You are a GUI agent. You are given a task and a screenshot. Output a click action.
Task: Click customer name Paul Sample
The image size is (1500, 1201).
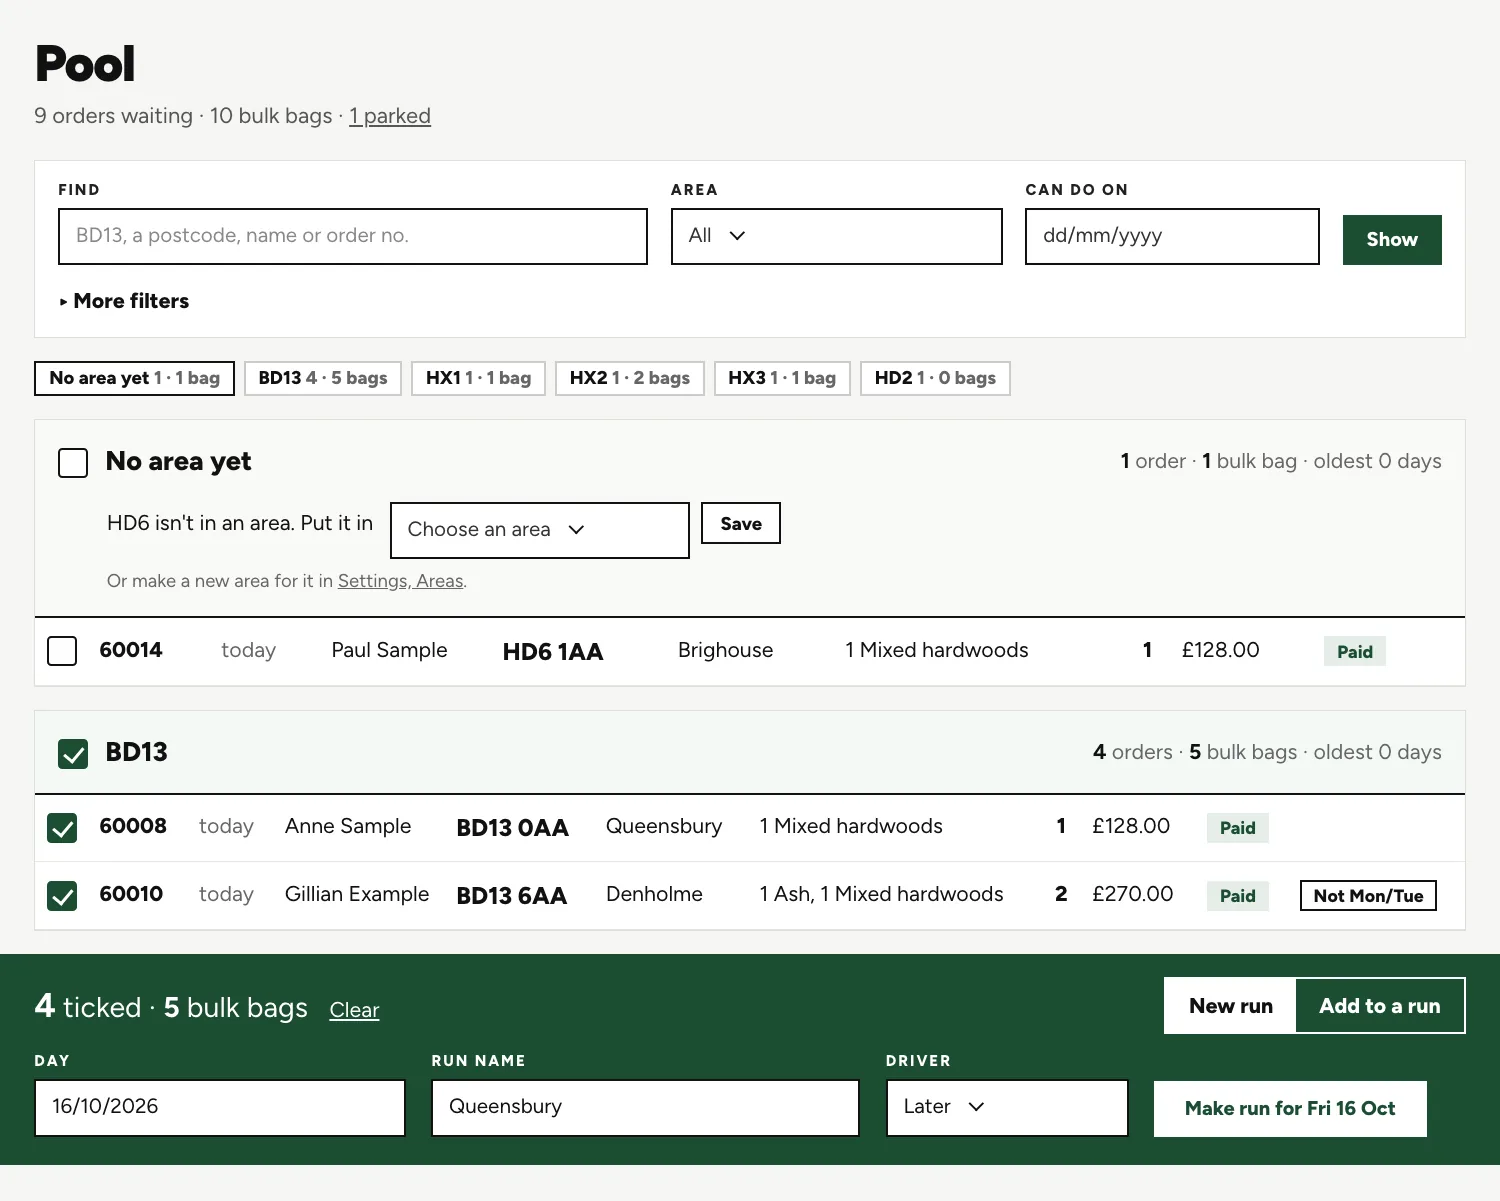[389, 650]
